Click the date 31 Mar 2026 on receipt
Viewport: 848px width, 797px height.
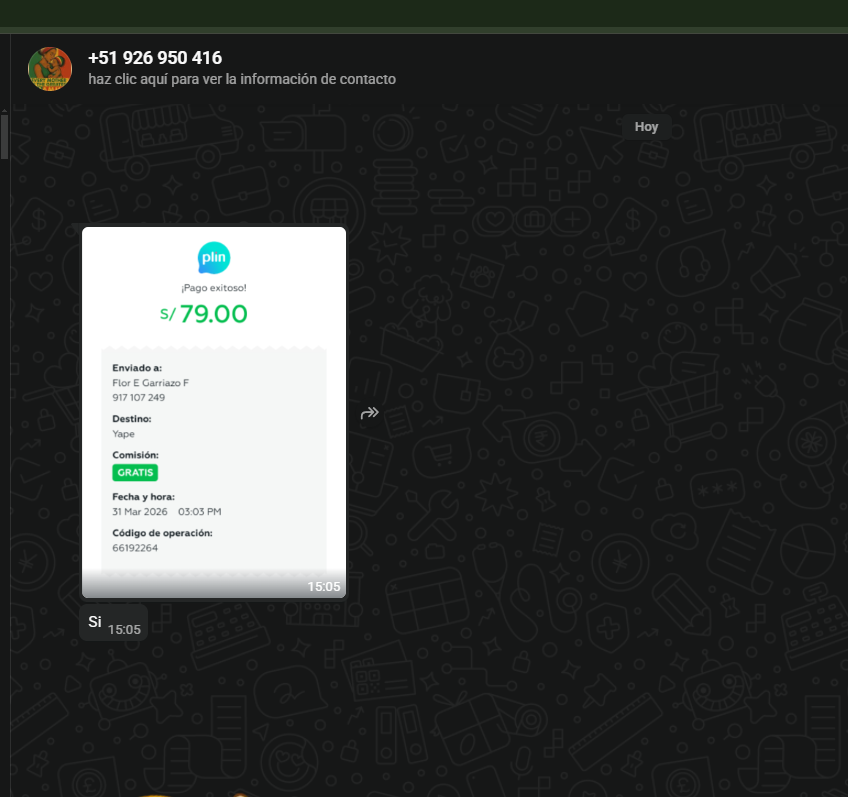coord(140,511)
